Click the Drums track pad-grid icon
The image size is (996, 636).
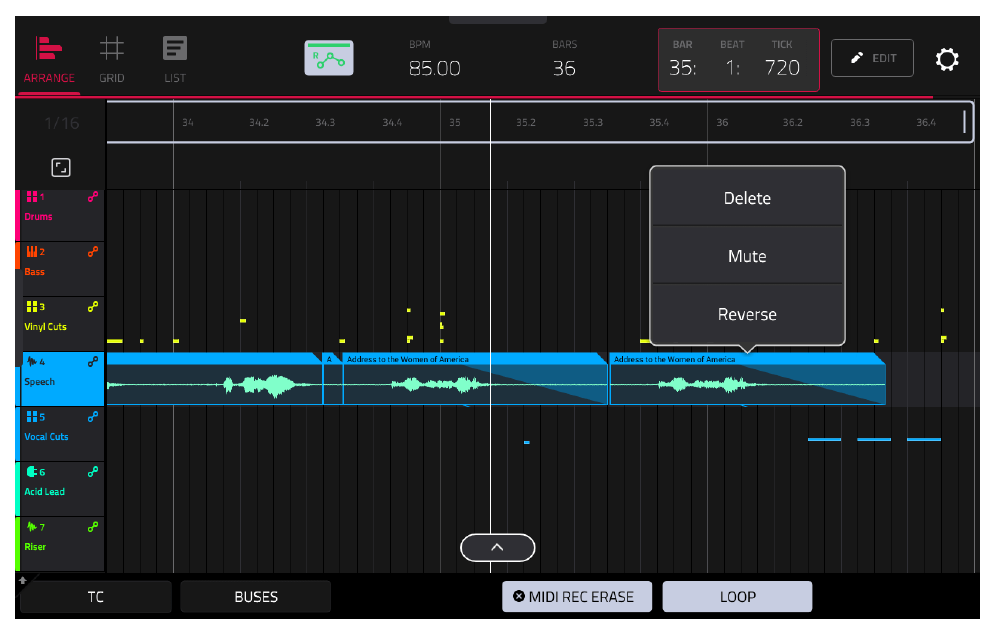click(x=31, y=197)
